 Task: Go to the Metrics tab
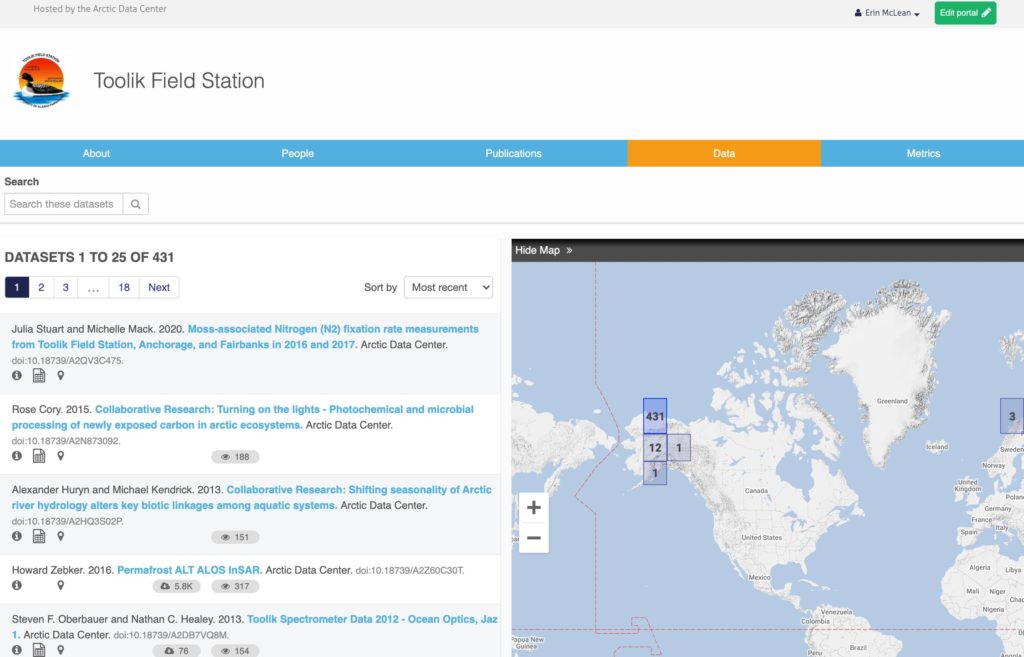tap(923, 153)
